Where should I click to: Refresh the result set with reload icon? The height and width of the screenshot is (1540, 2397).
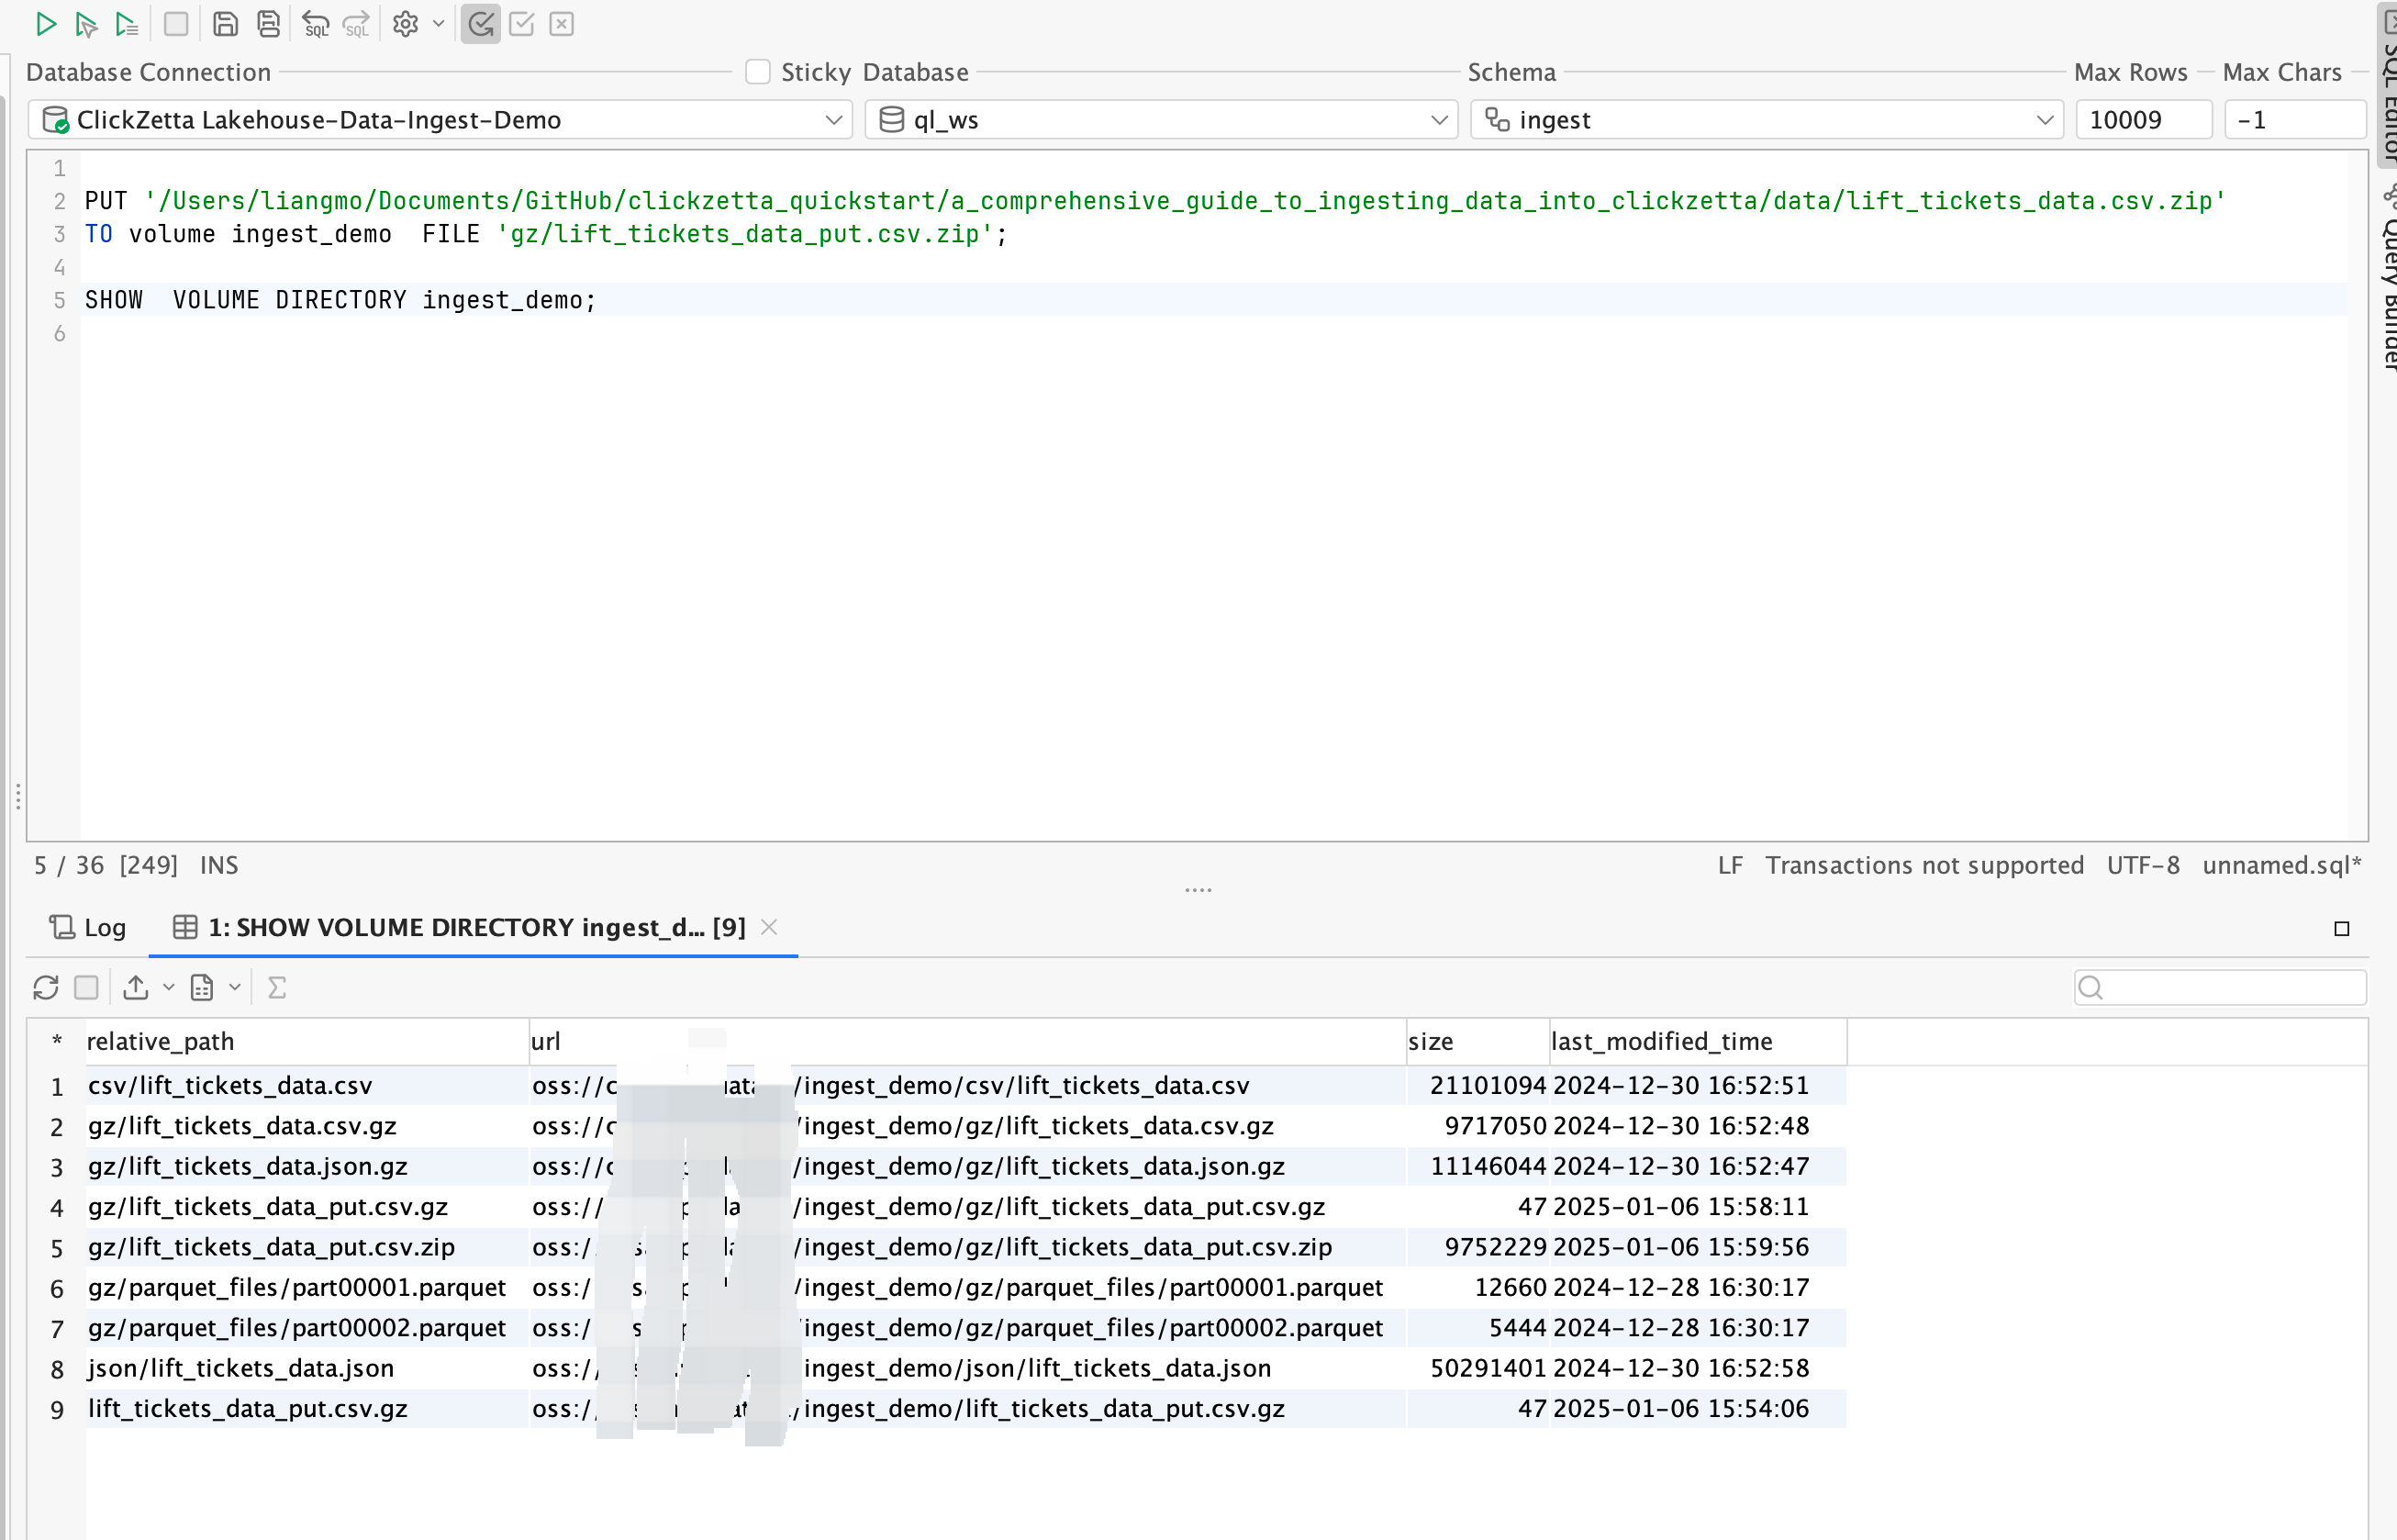[46, 988]
